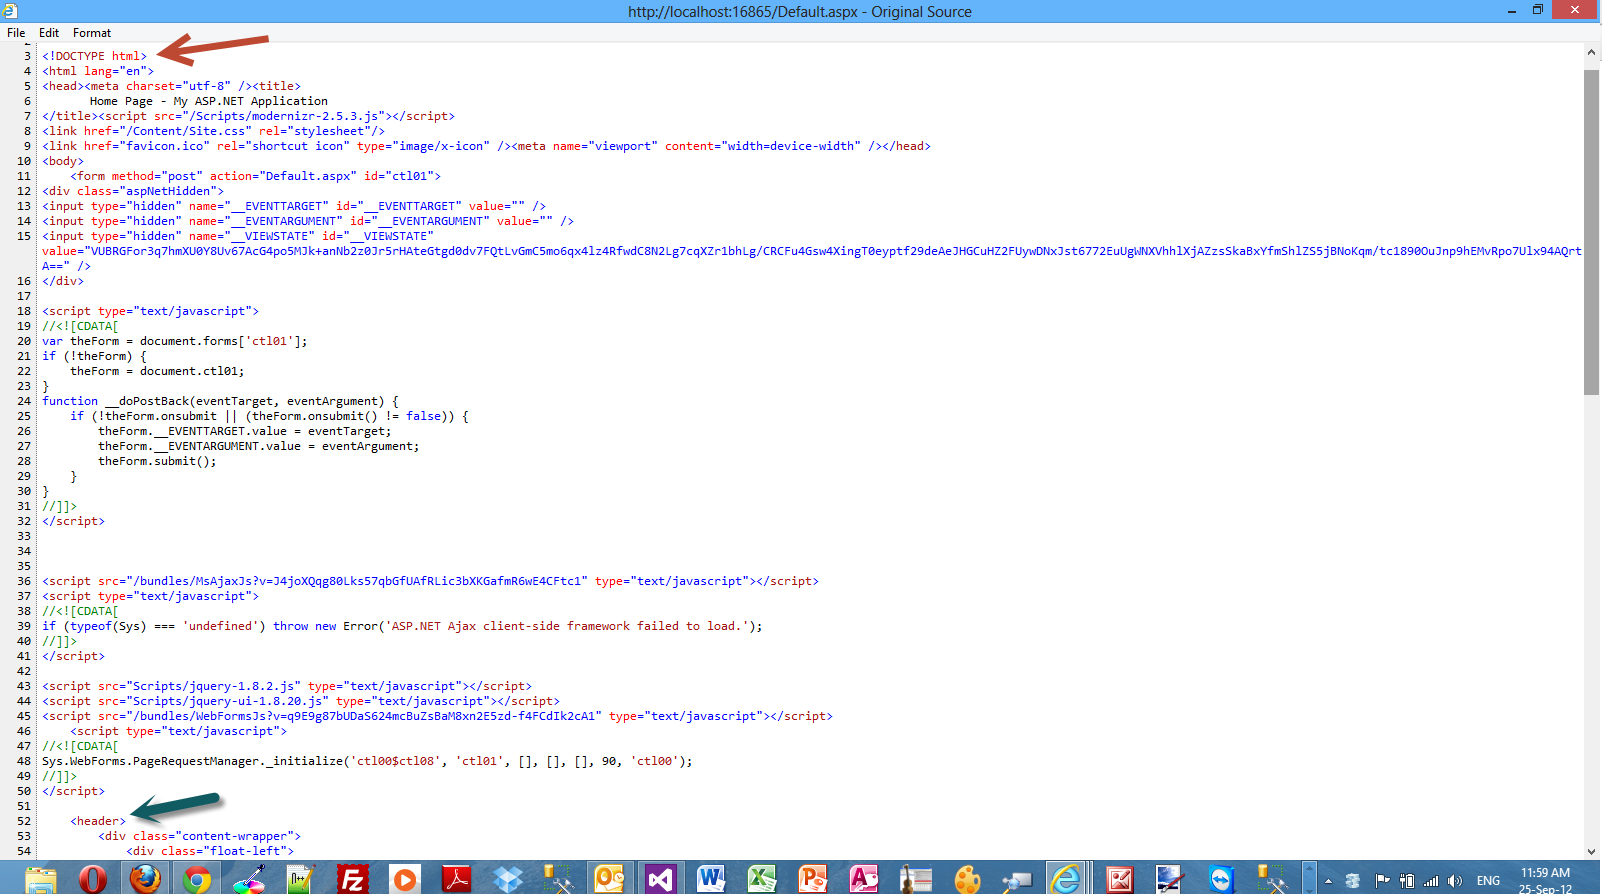Open the color picker app icon

(249, 879)
